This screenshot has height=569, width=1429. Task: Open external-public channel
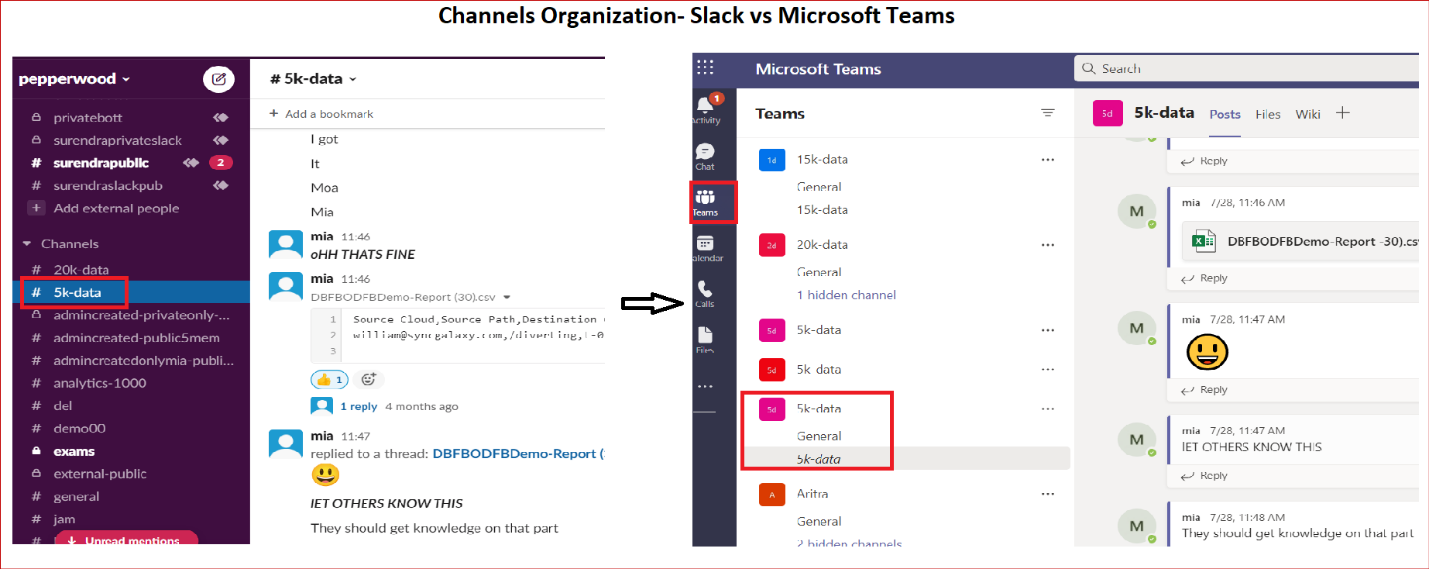coord(100,474)
